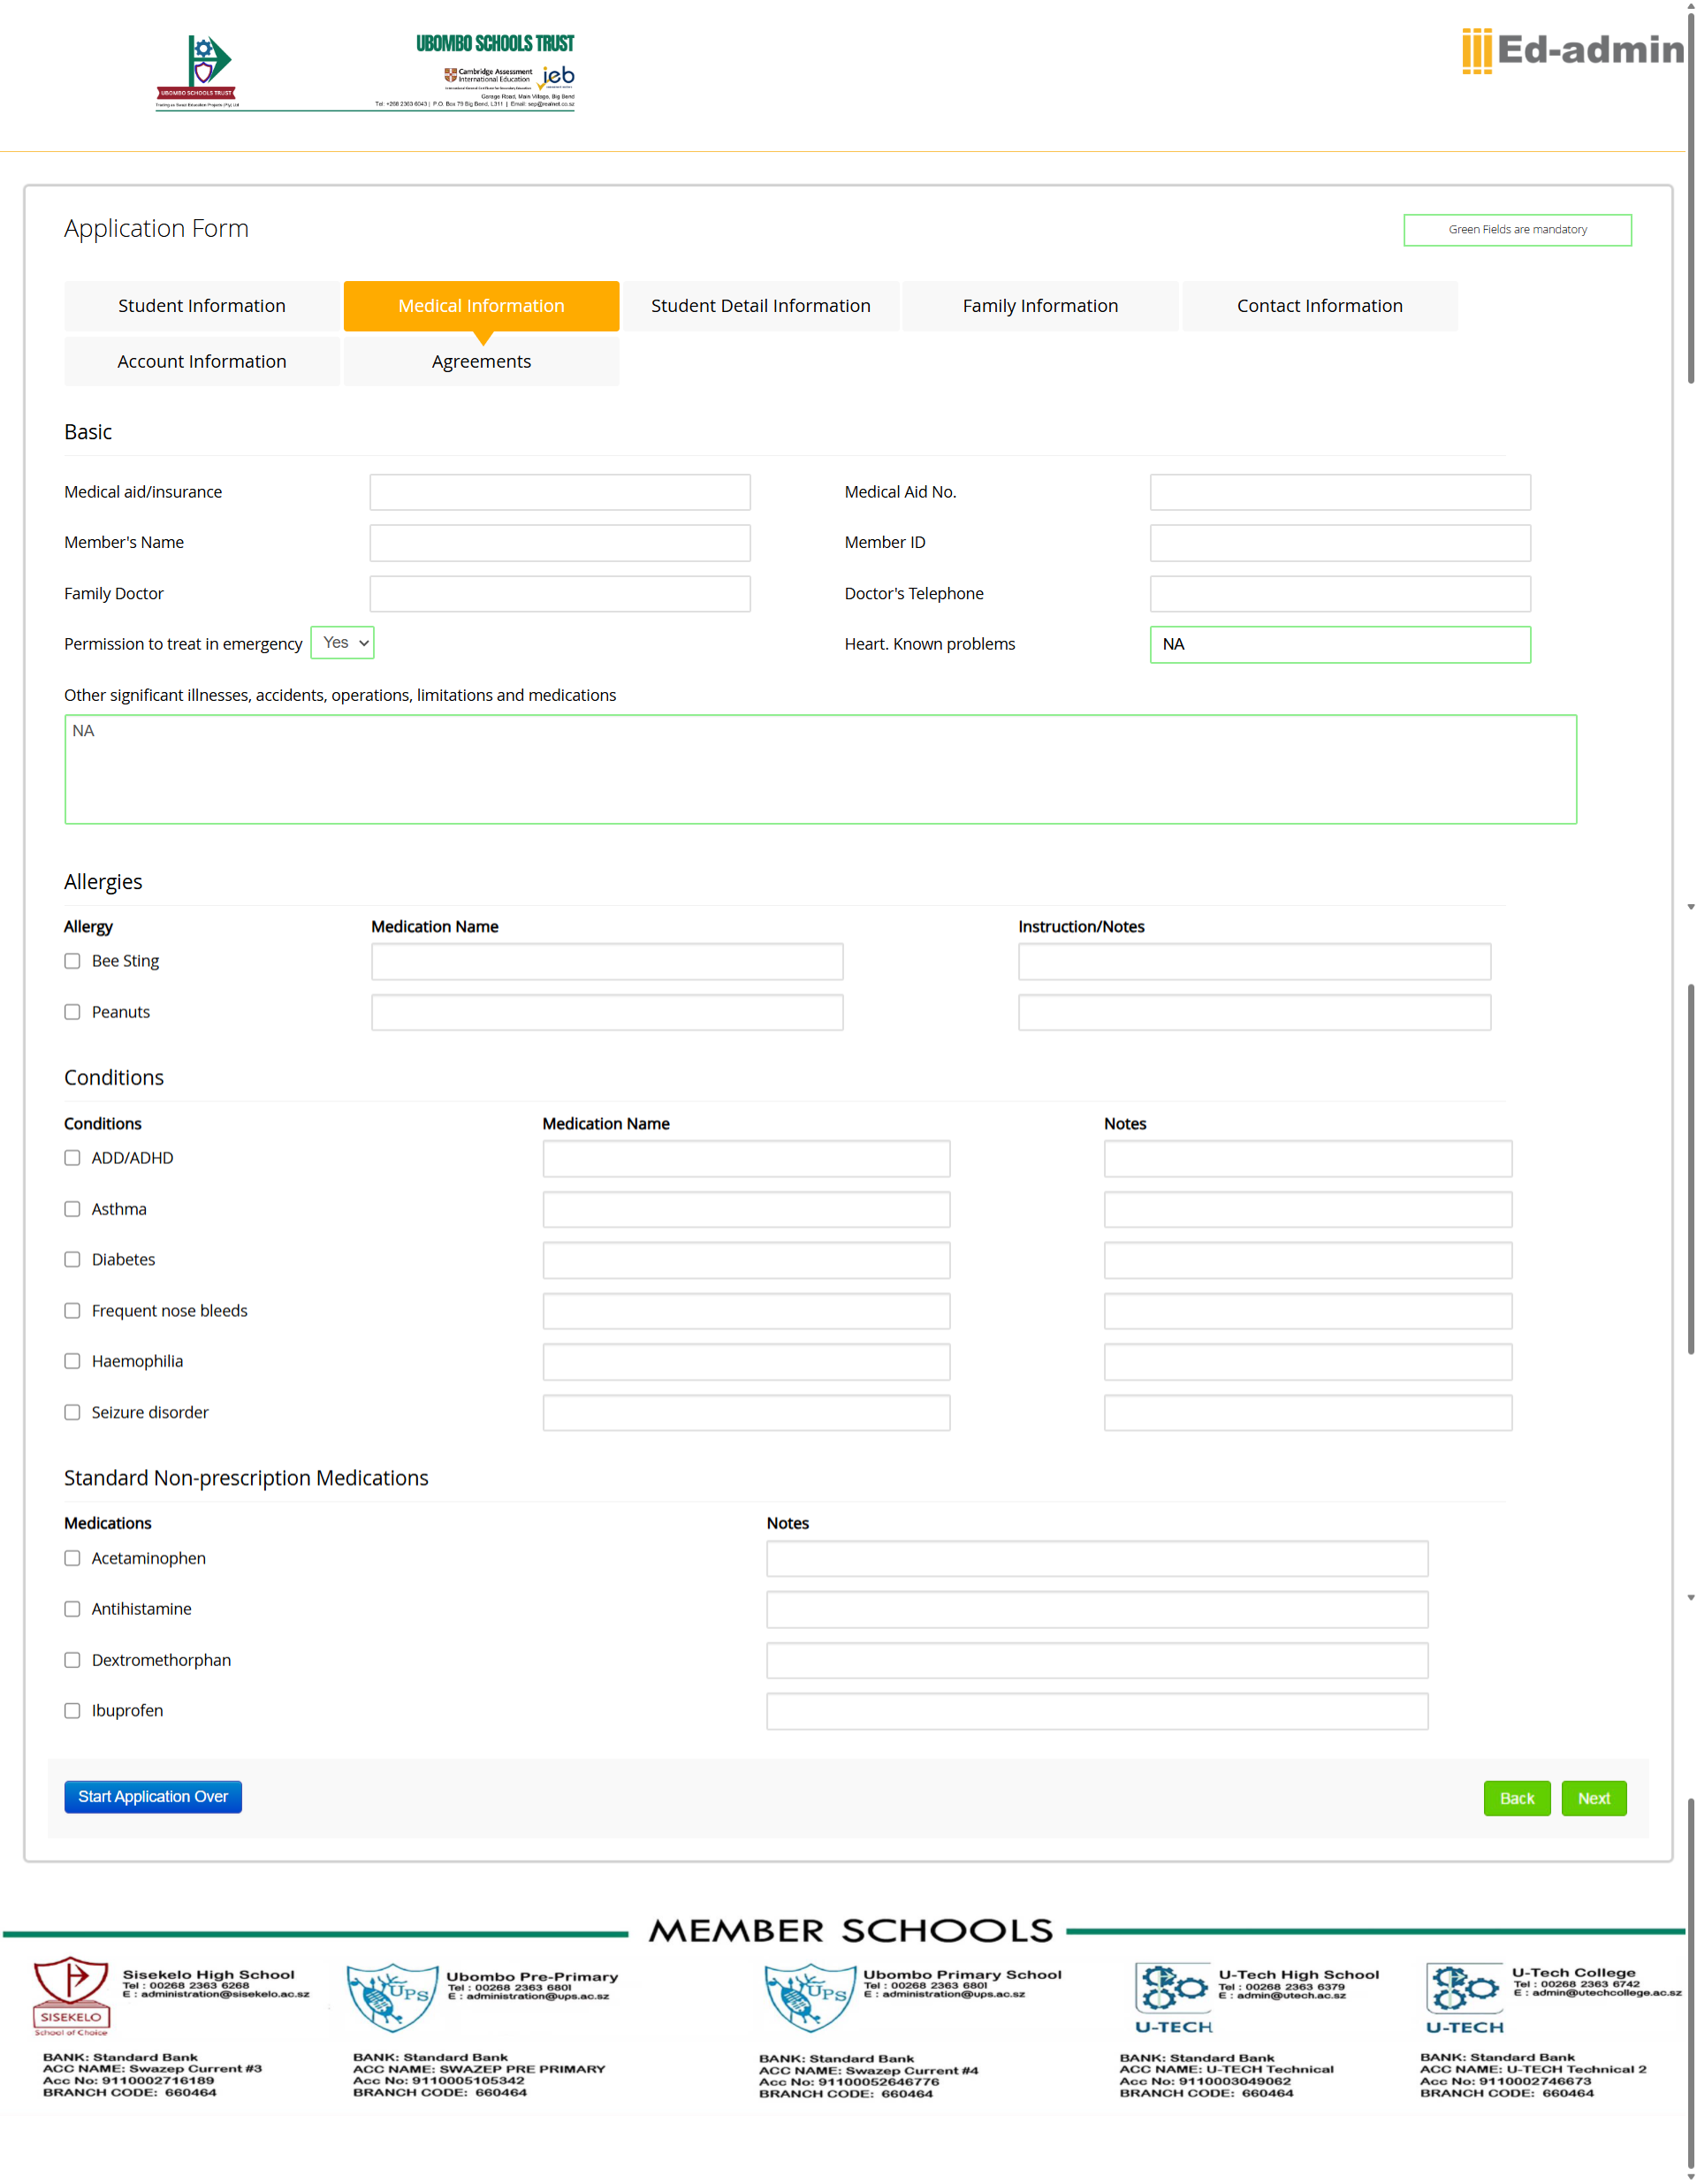The height and width of the screenshot is (2184, 1697).
Task: Click the Start Application Over button
Action: [153, 1797]
